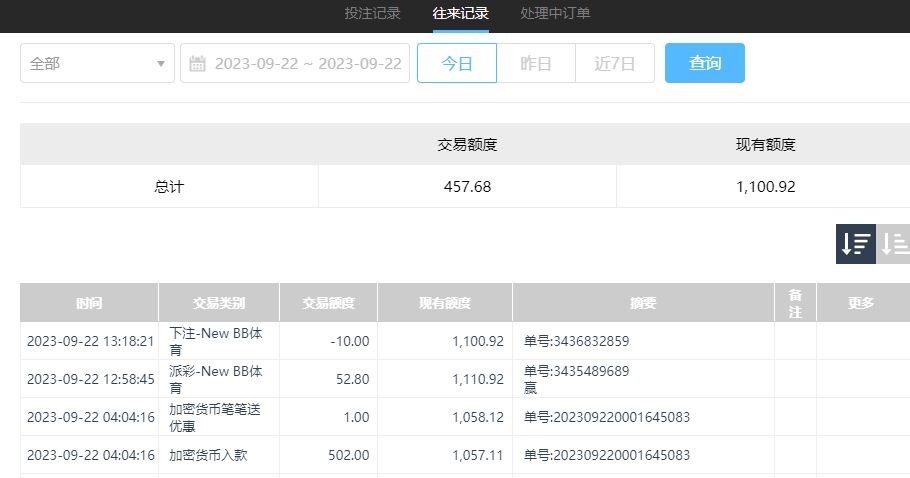Select the 昨日 quick filter
Viewport: 910px width, 478px height.
[x=536, y=63]
